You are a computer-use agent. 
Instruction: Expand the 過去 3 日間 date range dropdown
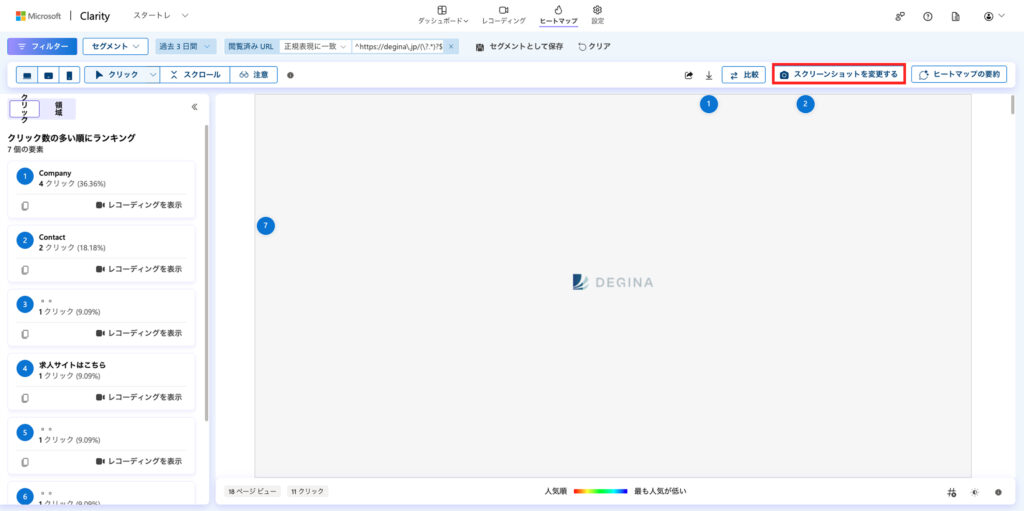[x=186, y=46]
